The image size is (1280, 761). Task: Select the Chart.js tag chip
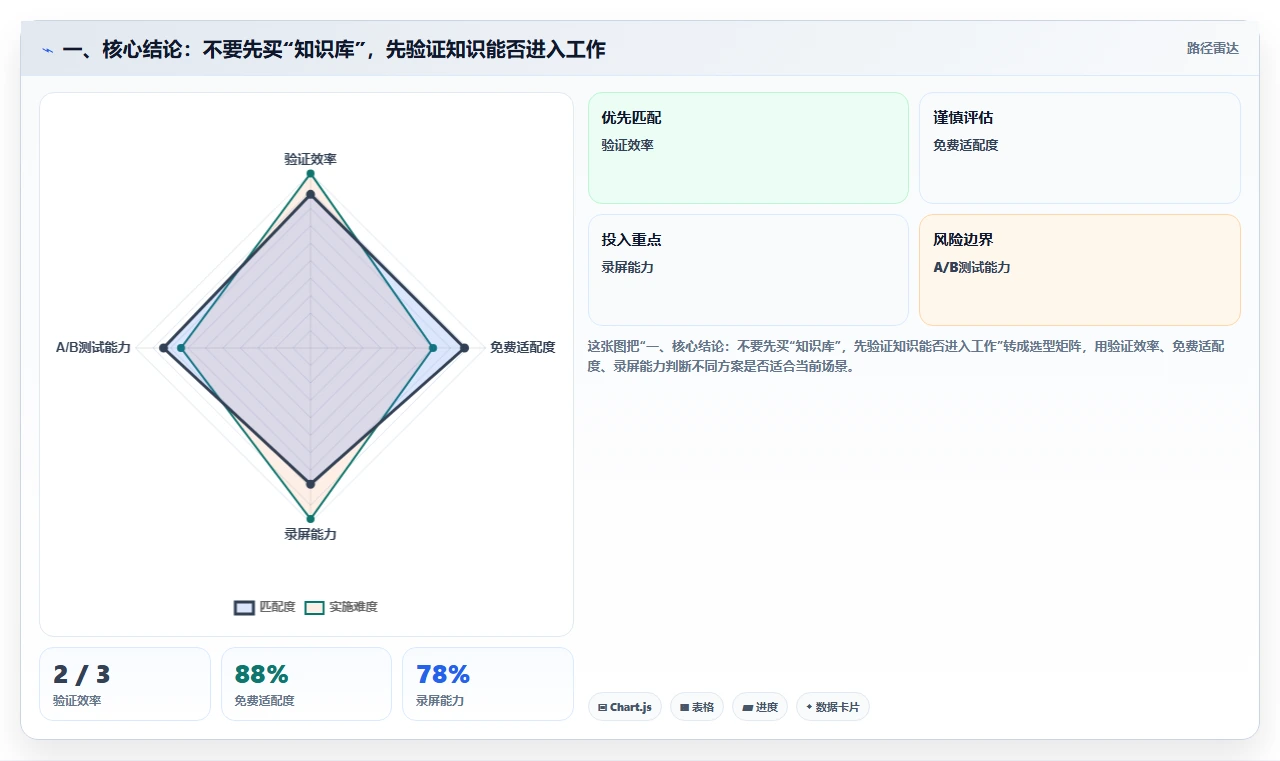(x=625, y=707)
